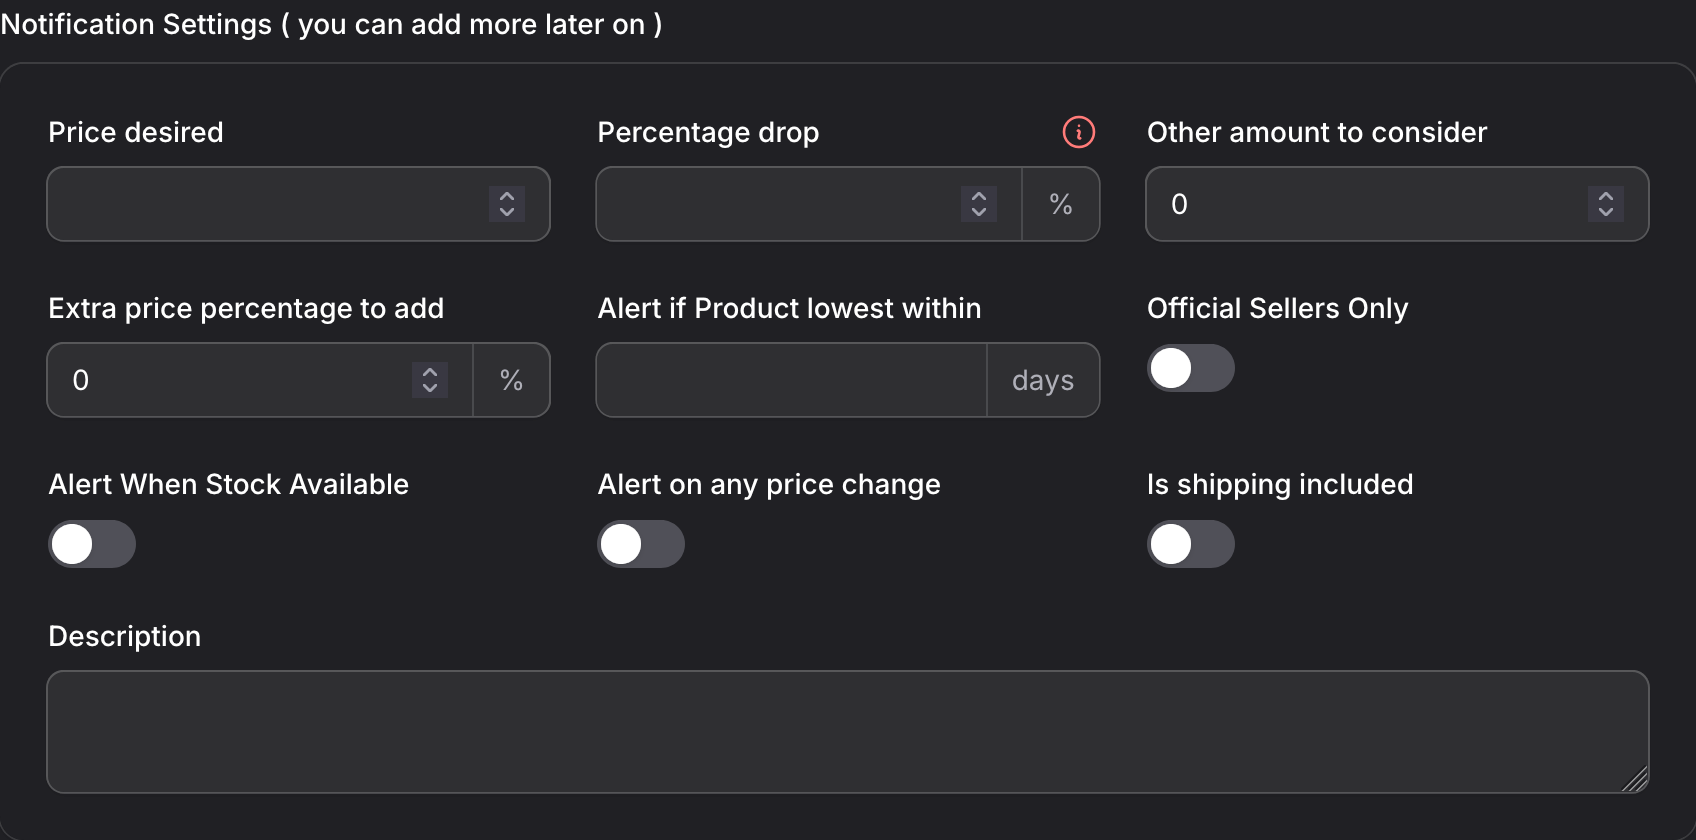Click inside the Description text area
This screenshot has width=1696, height=840.
click(x=846, y=732)
